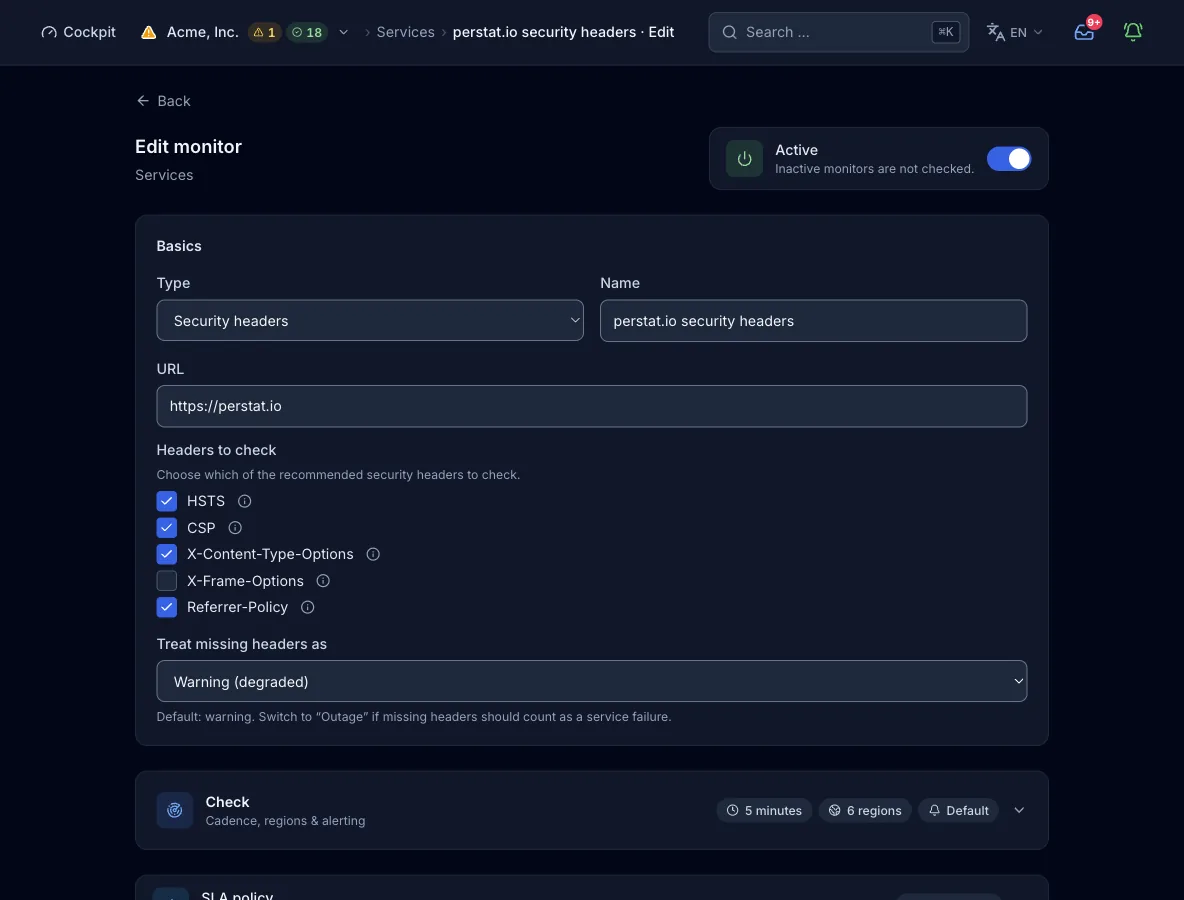Click the Cockpit gauge icon
Screen dimensions: 1184x900
coord(49,32)
